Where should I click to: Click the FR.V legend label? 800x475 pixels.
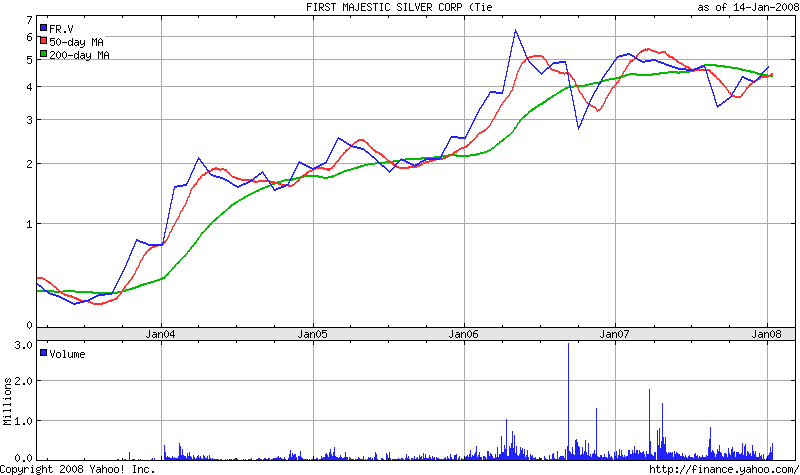[61, 29]
